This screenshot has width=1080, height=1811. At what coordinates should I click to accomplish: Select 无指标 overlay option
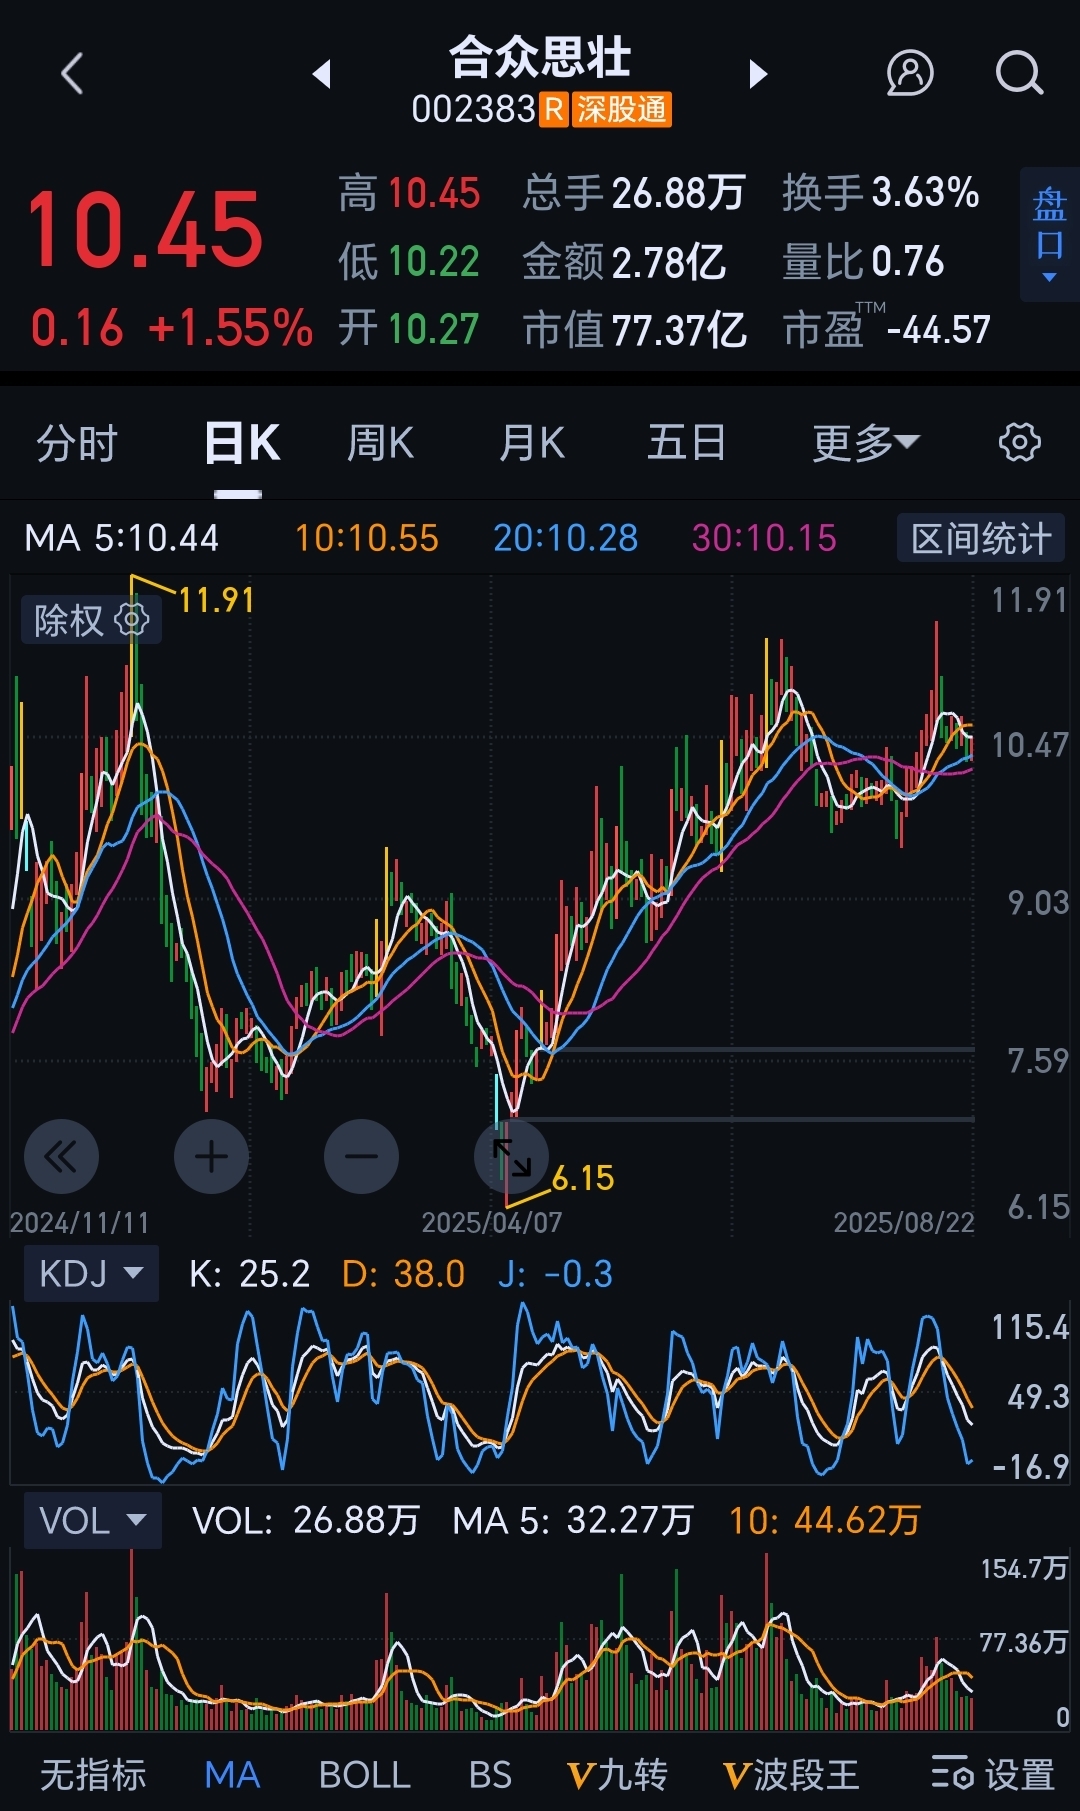pos(93,1775)
